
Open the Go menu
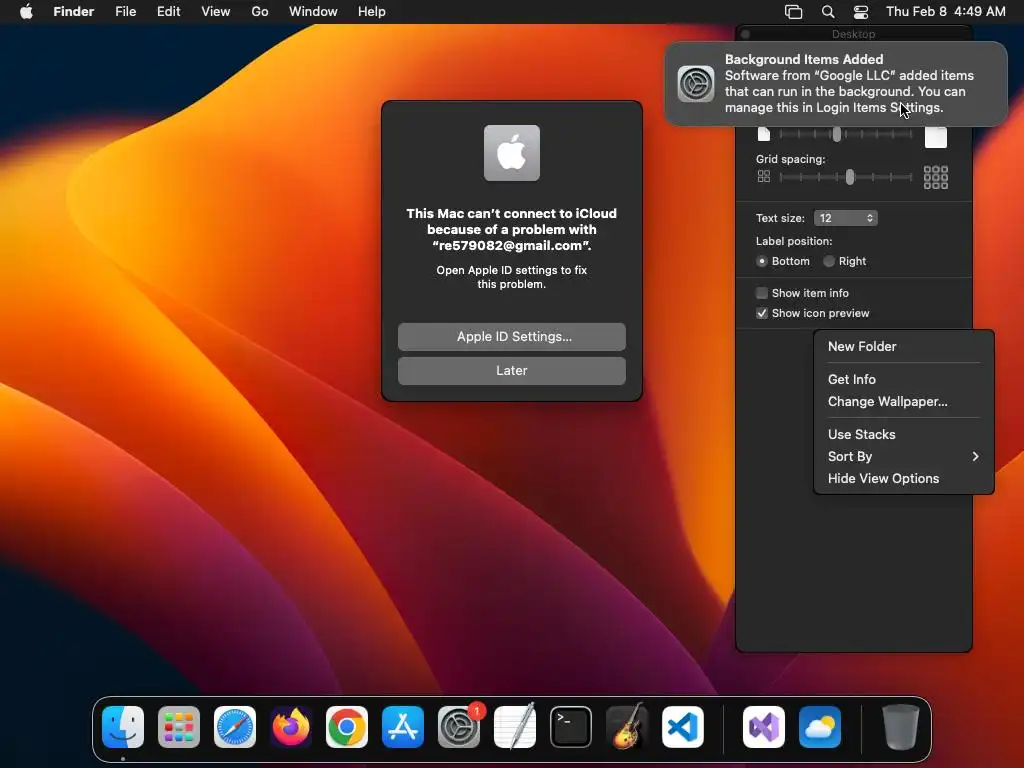(260, 12)
